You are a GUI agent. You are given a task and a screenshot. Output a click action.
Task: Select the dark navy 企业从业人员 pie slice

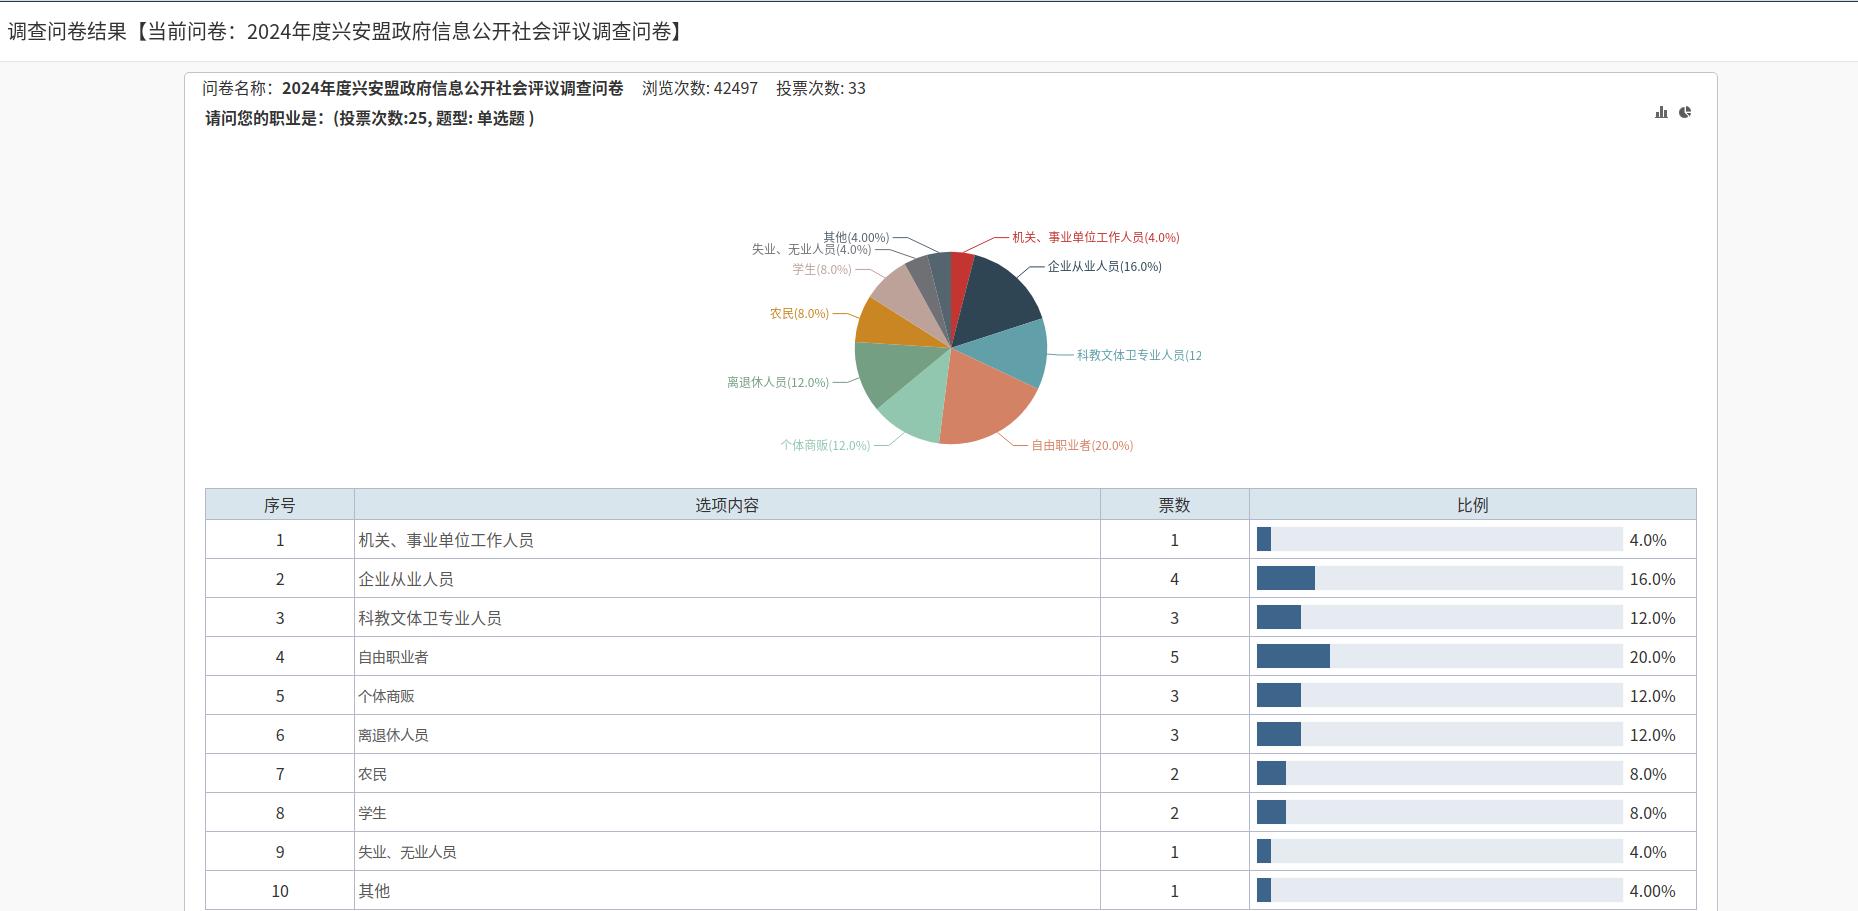click(1000, 295)
